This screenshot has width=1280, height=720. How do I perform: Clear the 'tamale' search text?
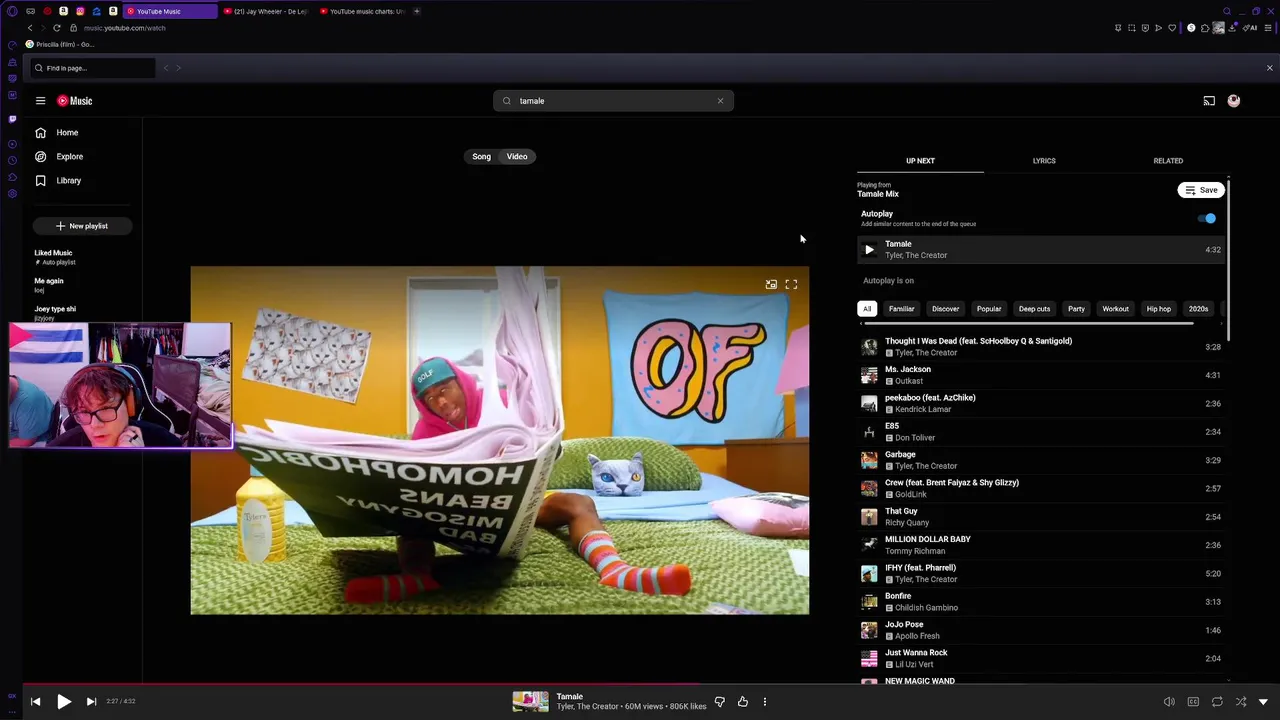[x=720, y=101]
